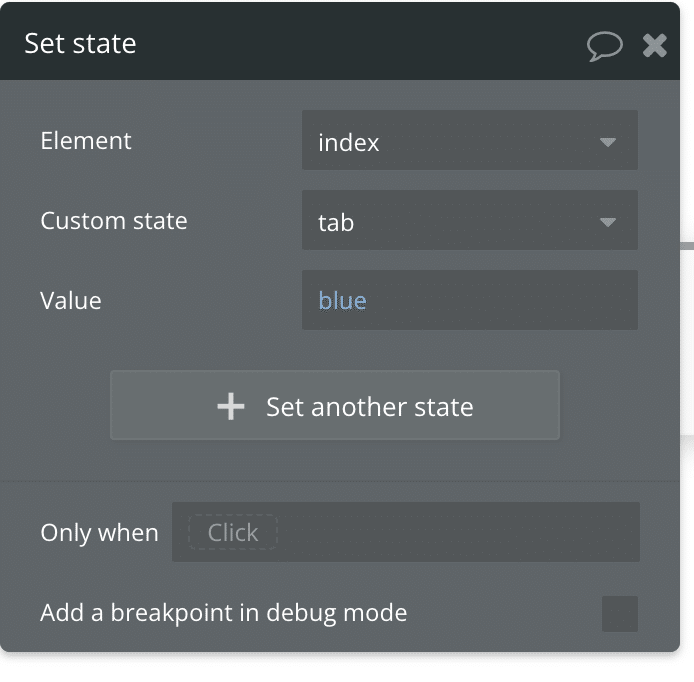The image size is (694, 682).
Task: Click empty area of Only when field
Action: click(x=456, y=532)
